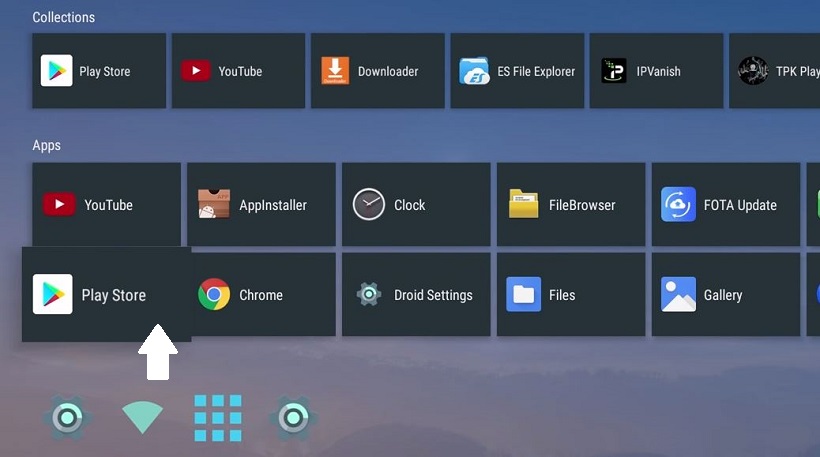Open Droid Settings

(x=416, y=294)
